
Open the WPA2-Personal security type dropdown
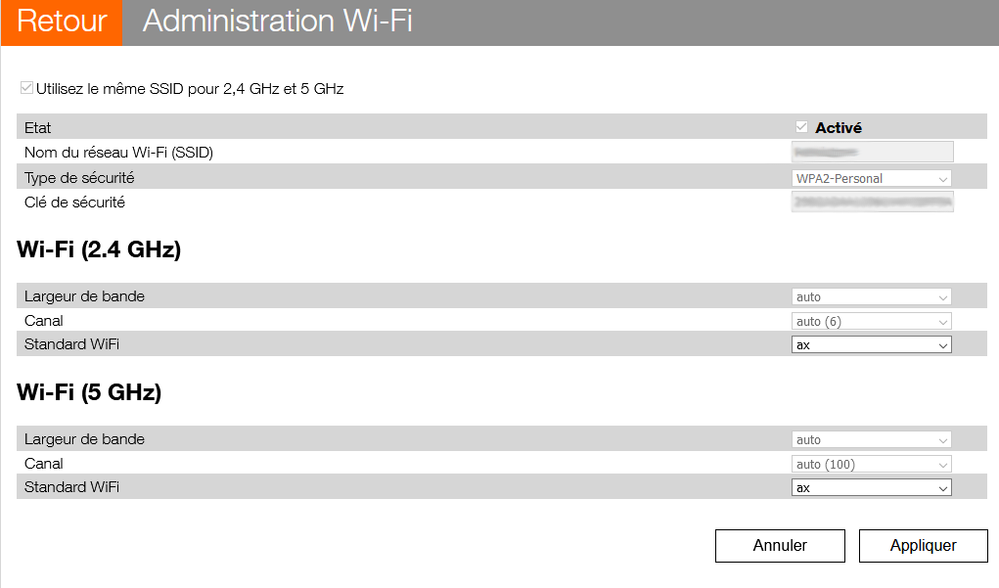tap(870, 177)
